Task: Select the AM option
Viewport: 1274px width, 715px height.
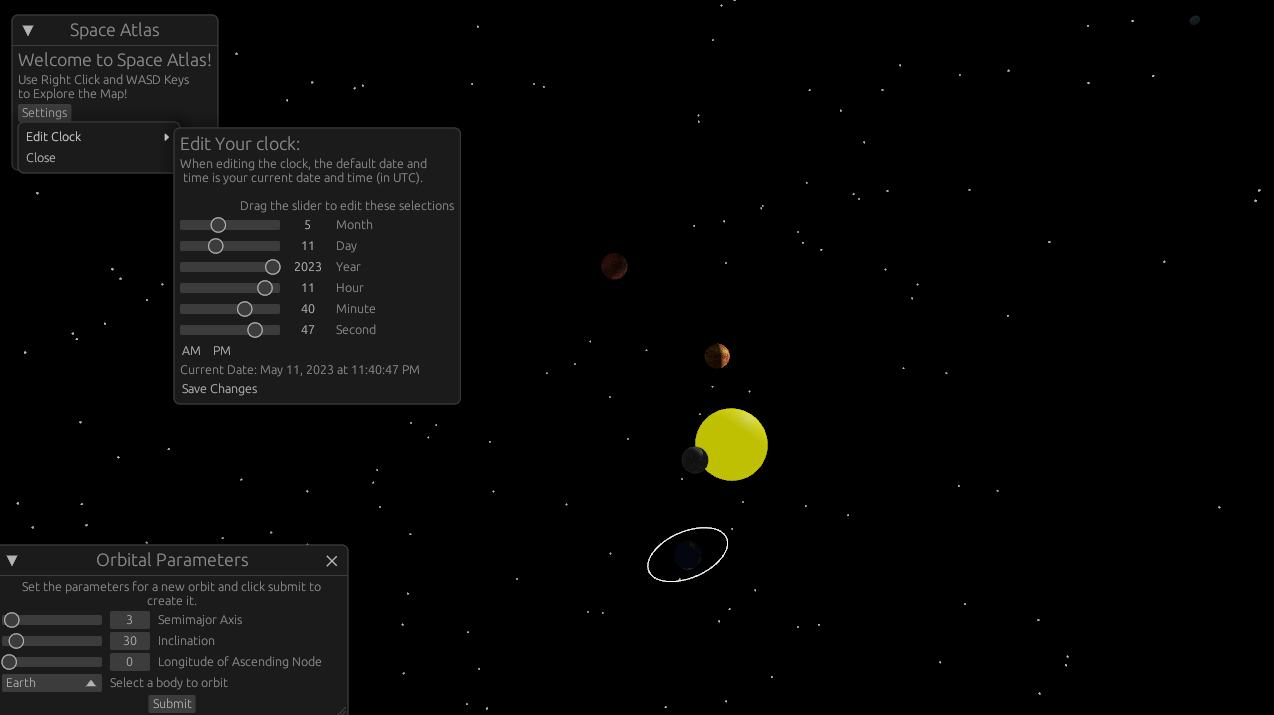Action: coord(191,351)
